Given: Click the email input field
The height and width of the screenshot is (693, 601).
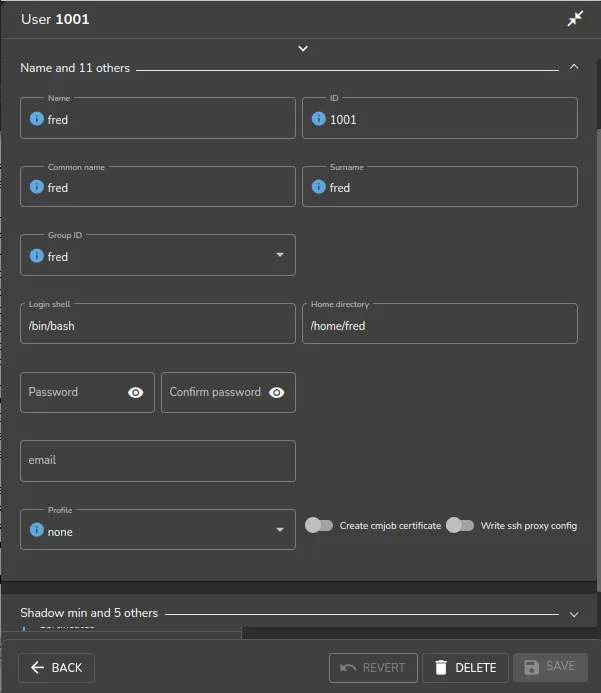Looking at the screenshot, I should [158, 461].
